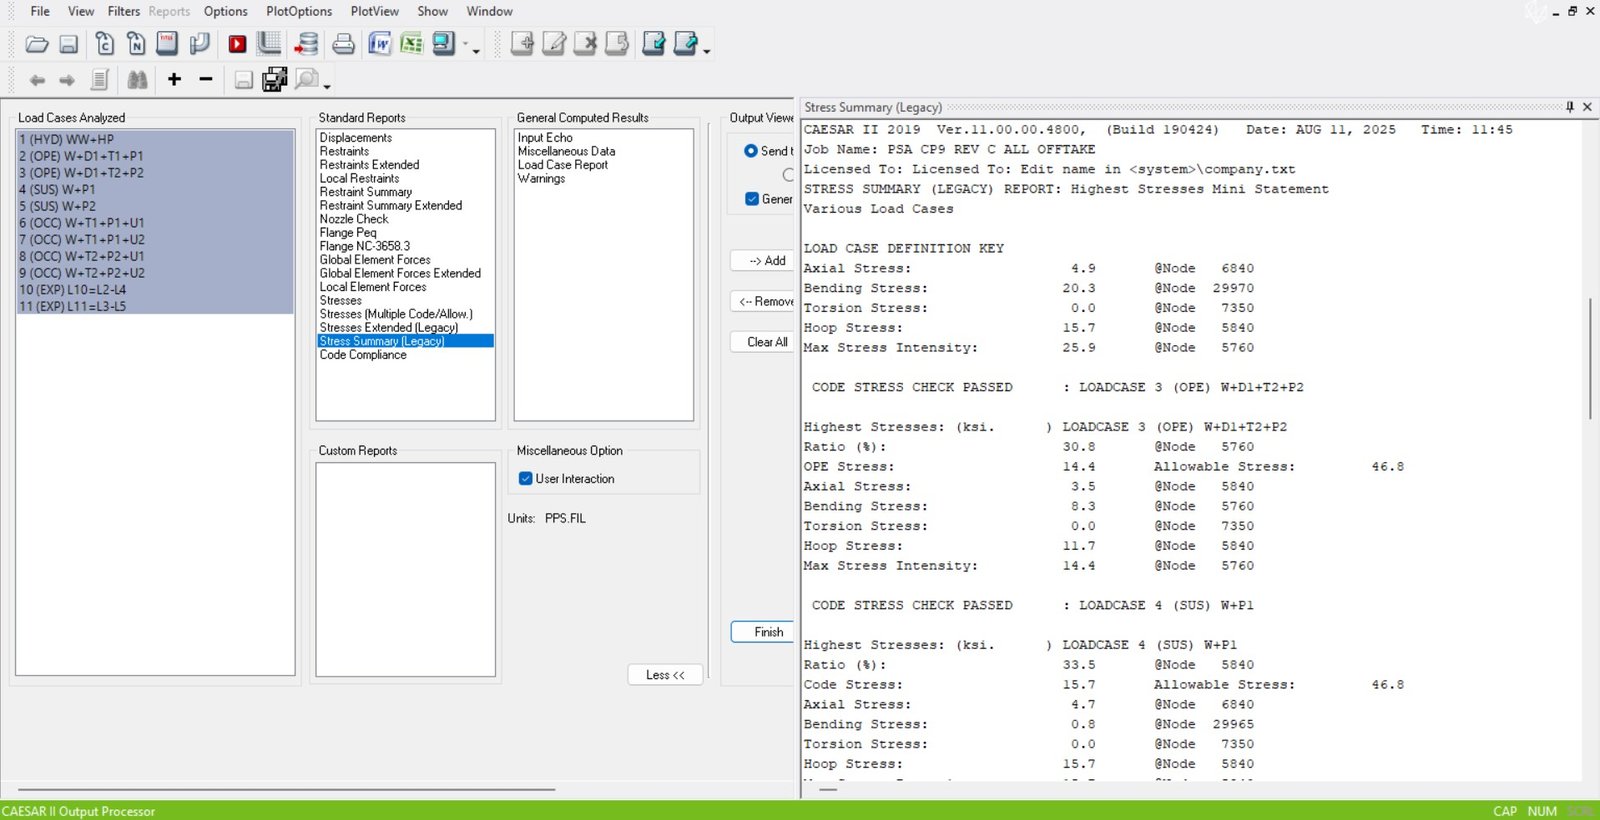Select the Send to radio button
The image size is (1600, 820).
[751, 151]
